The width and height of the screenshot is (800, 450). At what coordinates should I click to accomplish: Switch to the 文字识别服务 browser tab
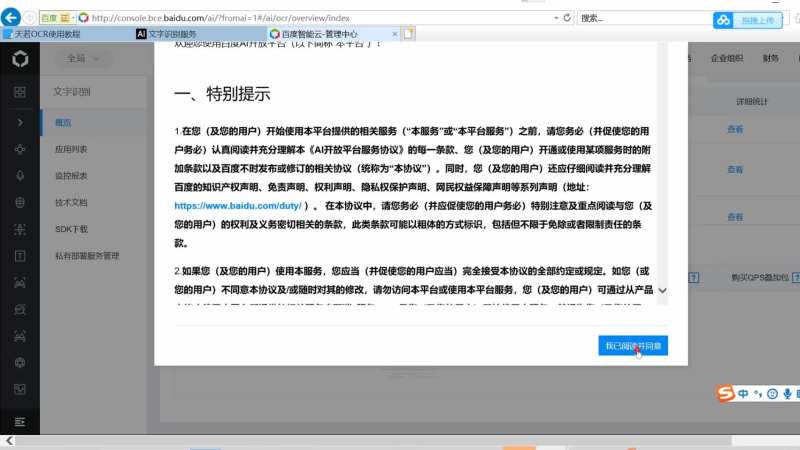click(x=166, y=34)
